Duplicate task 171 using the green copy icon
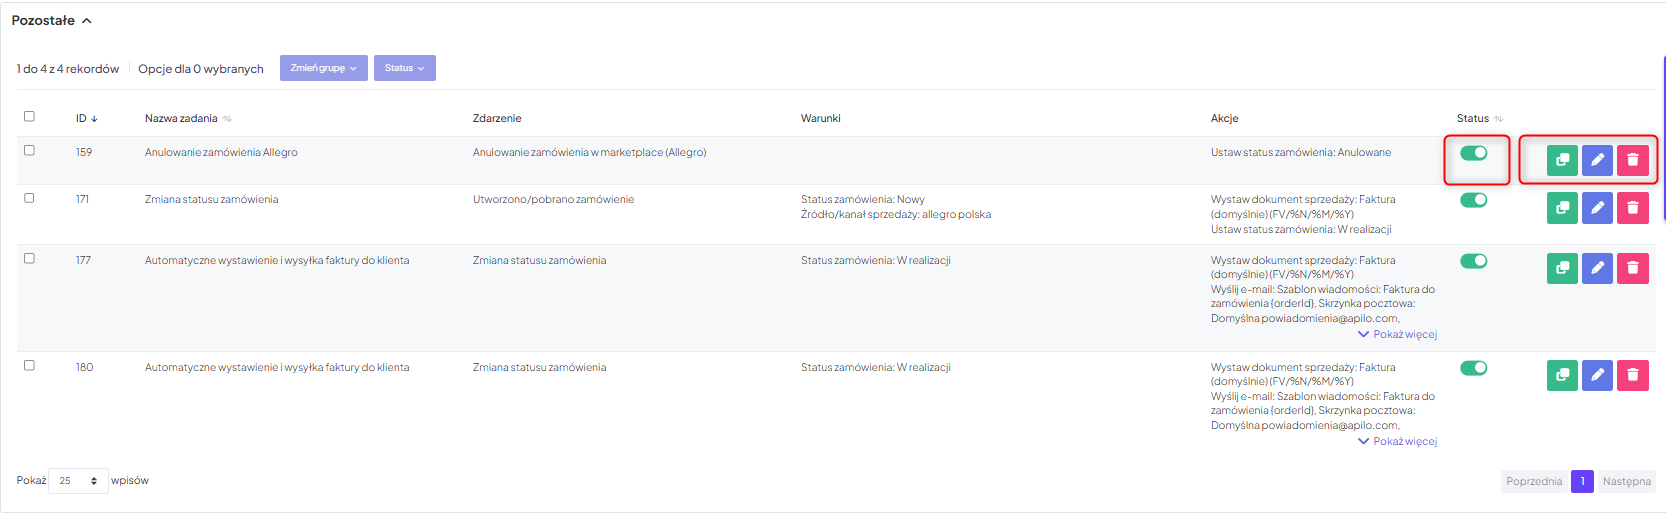The image size is (1666, 517). [1562, 208]
